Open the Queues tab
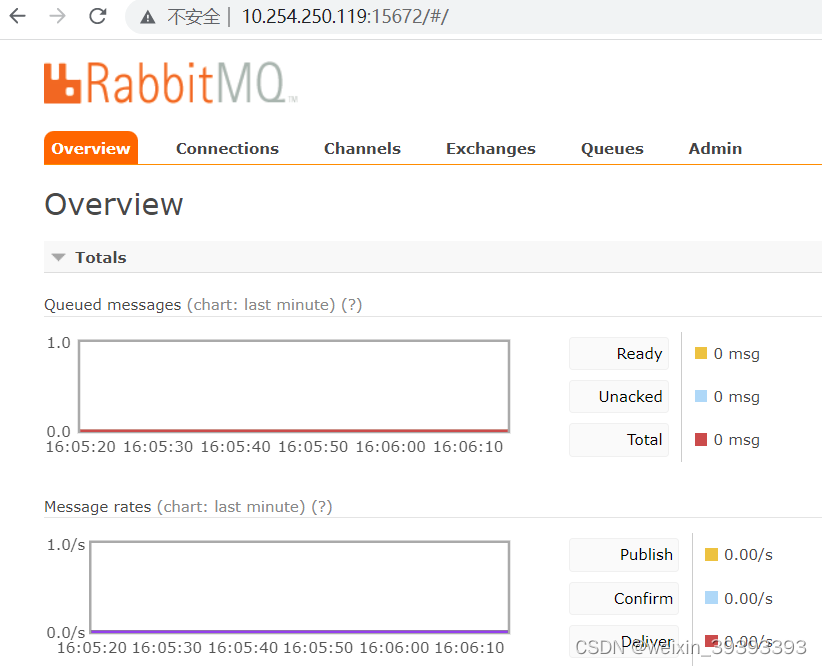Viewport: 822px width, 666px height. (612, 148)
